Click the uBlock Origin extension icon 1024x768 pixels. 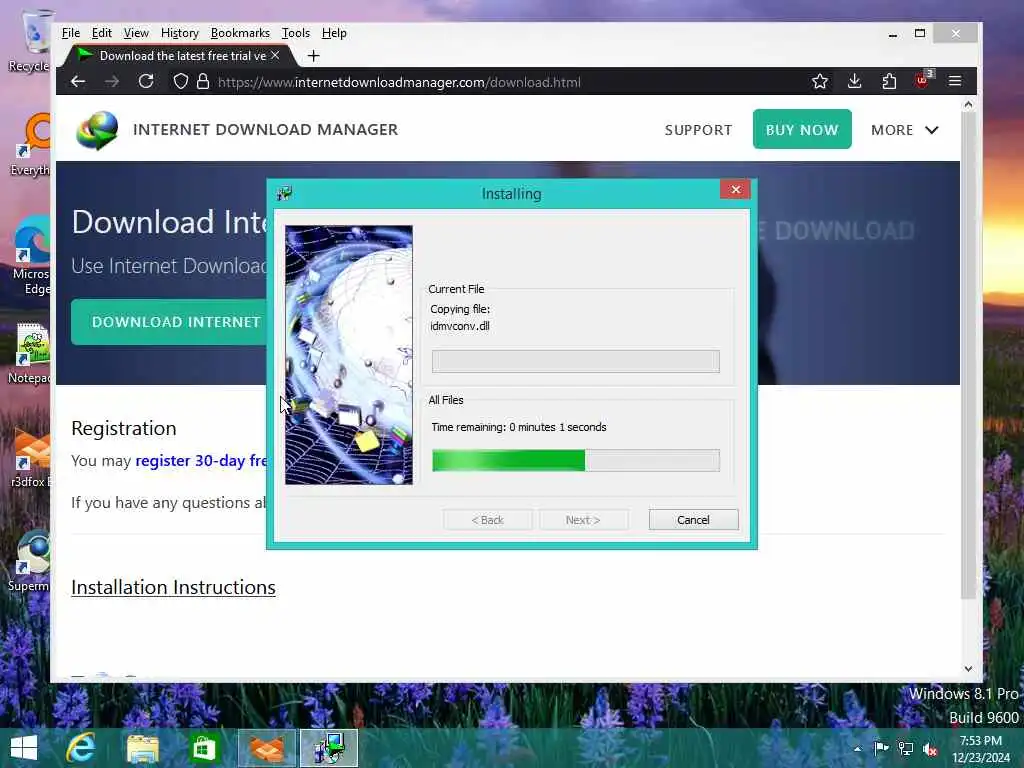click(x=923, y=80)
